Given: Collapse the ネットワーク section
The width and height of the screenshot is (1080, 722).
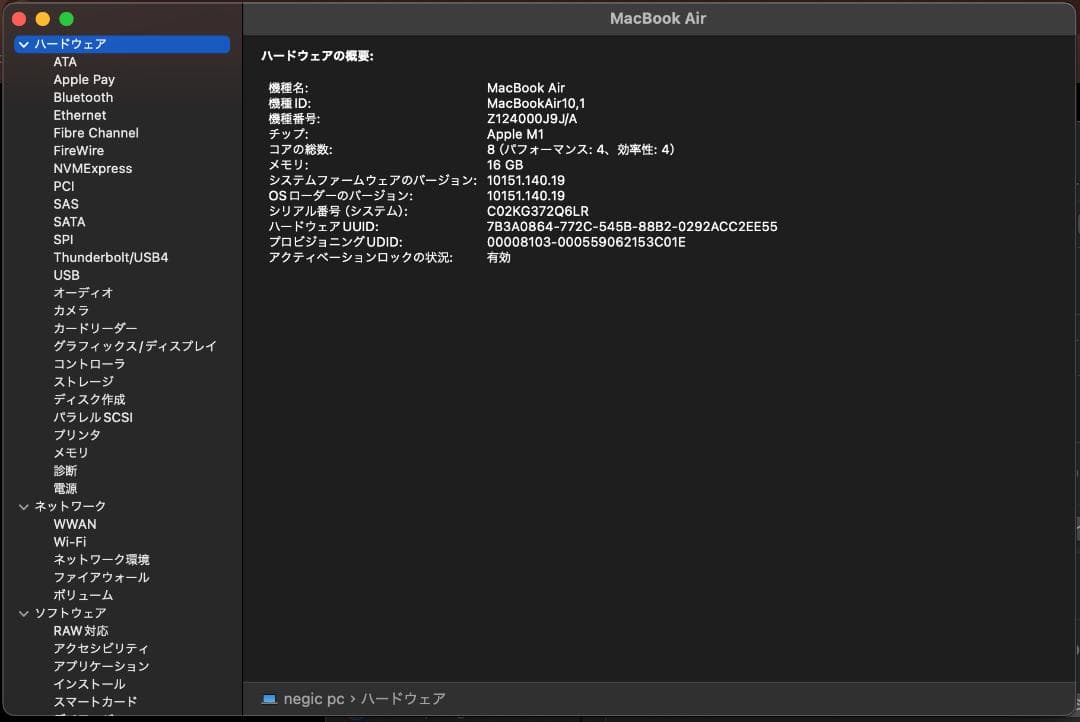Looking at the screenshot, I should click(23, 506).
